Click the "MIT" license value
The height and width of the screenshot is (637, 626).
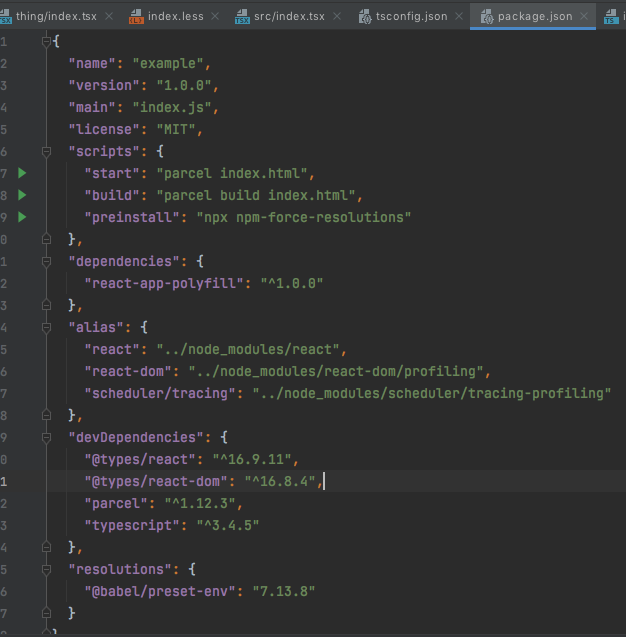click(176, 129)
